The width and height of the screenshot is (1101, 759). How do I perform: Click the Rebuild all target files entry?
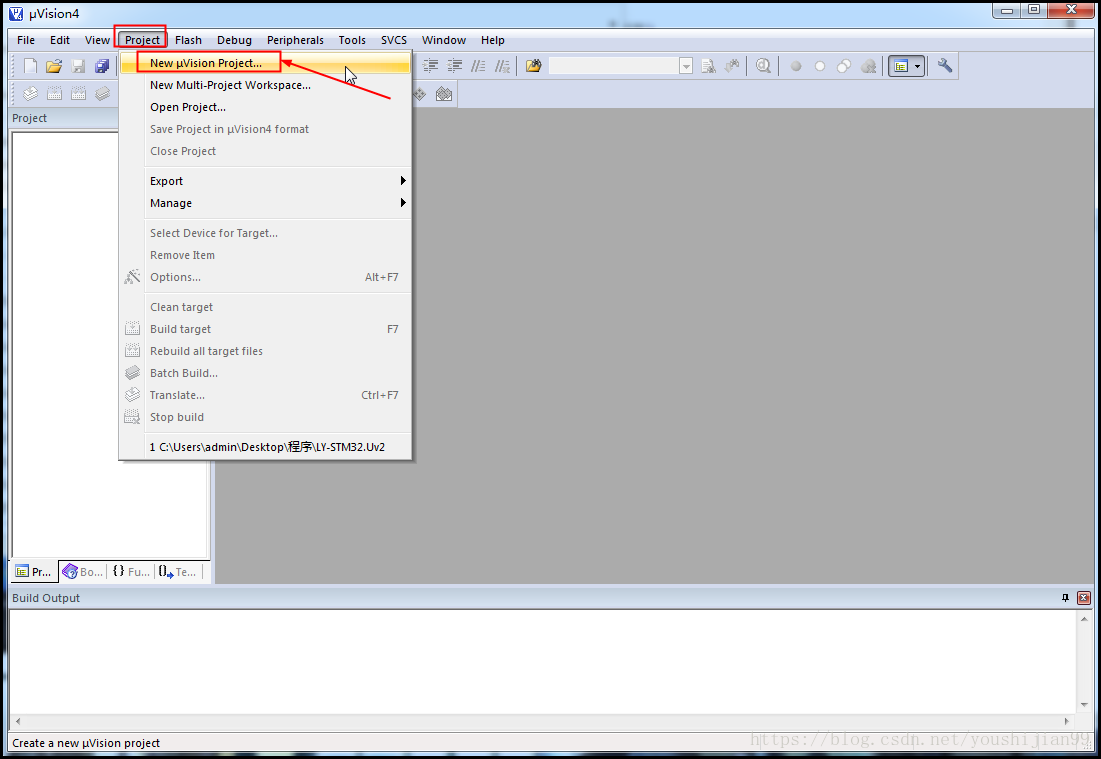pyautogui.click(x=265, y=351)
